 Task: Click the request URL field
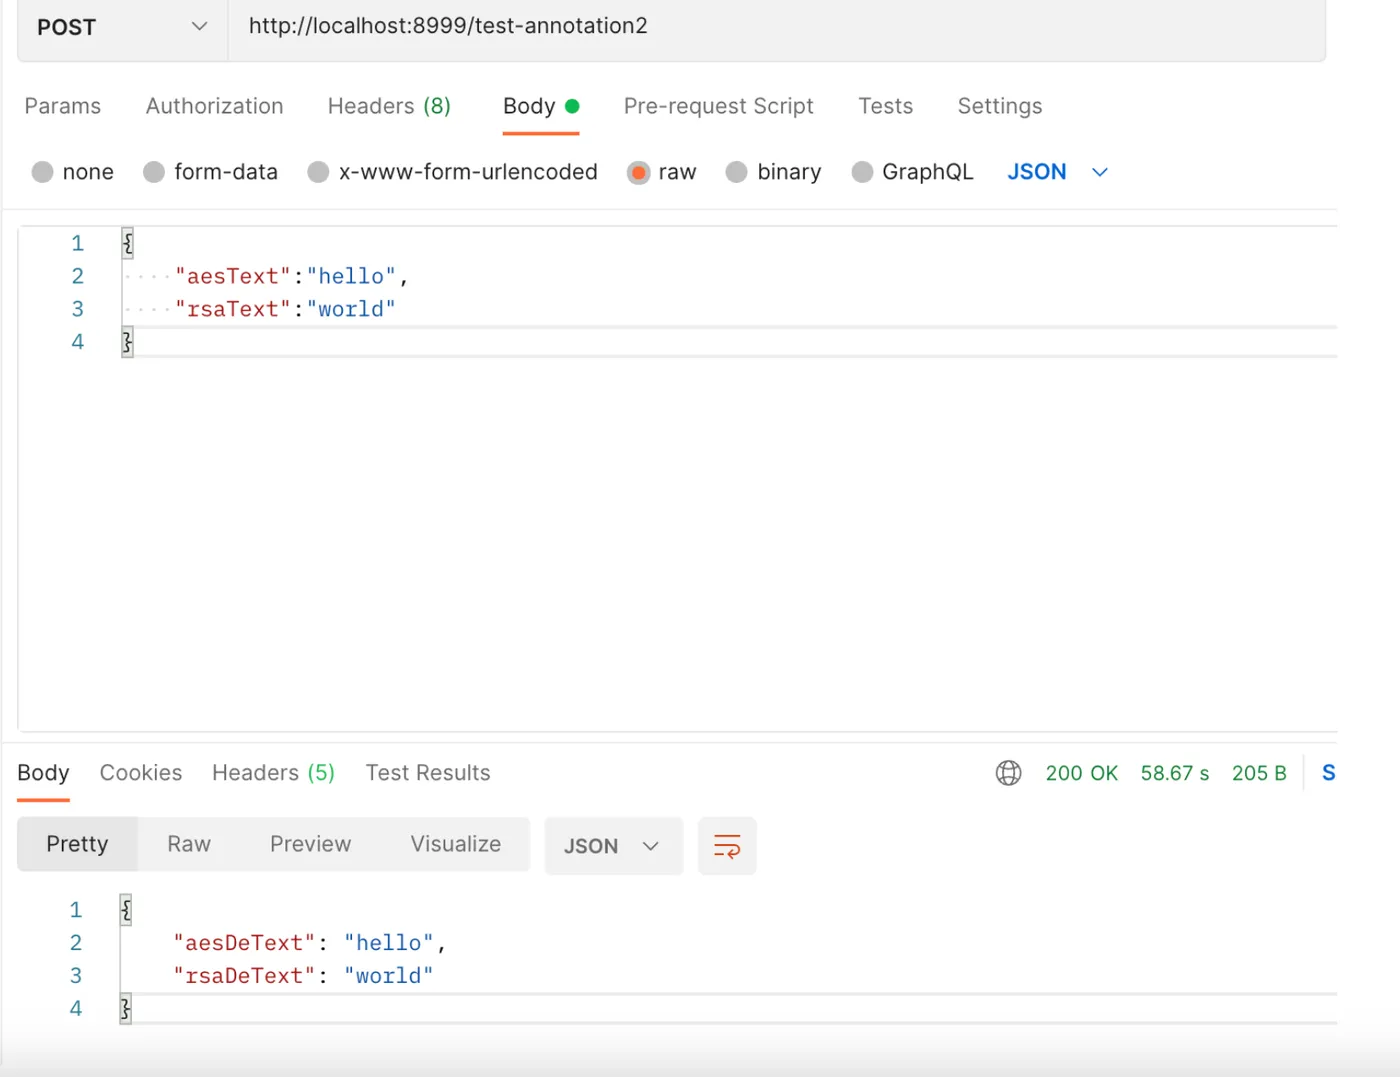[776, 27]
